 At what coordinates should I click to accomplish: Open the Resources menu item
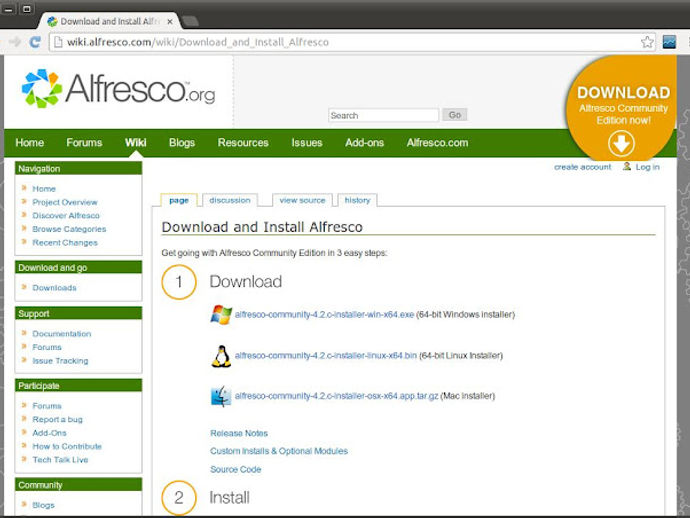pyautogui.click(x=243, y=143)
